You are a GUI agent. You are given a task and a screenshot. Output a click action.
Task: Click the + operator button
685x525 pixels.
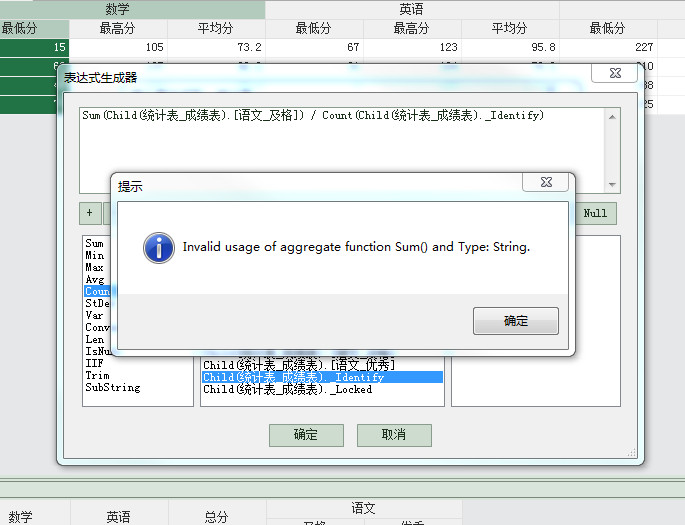pos(90,213)
